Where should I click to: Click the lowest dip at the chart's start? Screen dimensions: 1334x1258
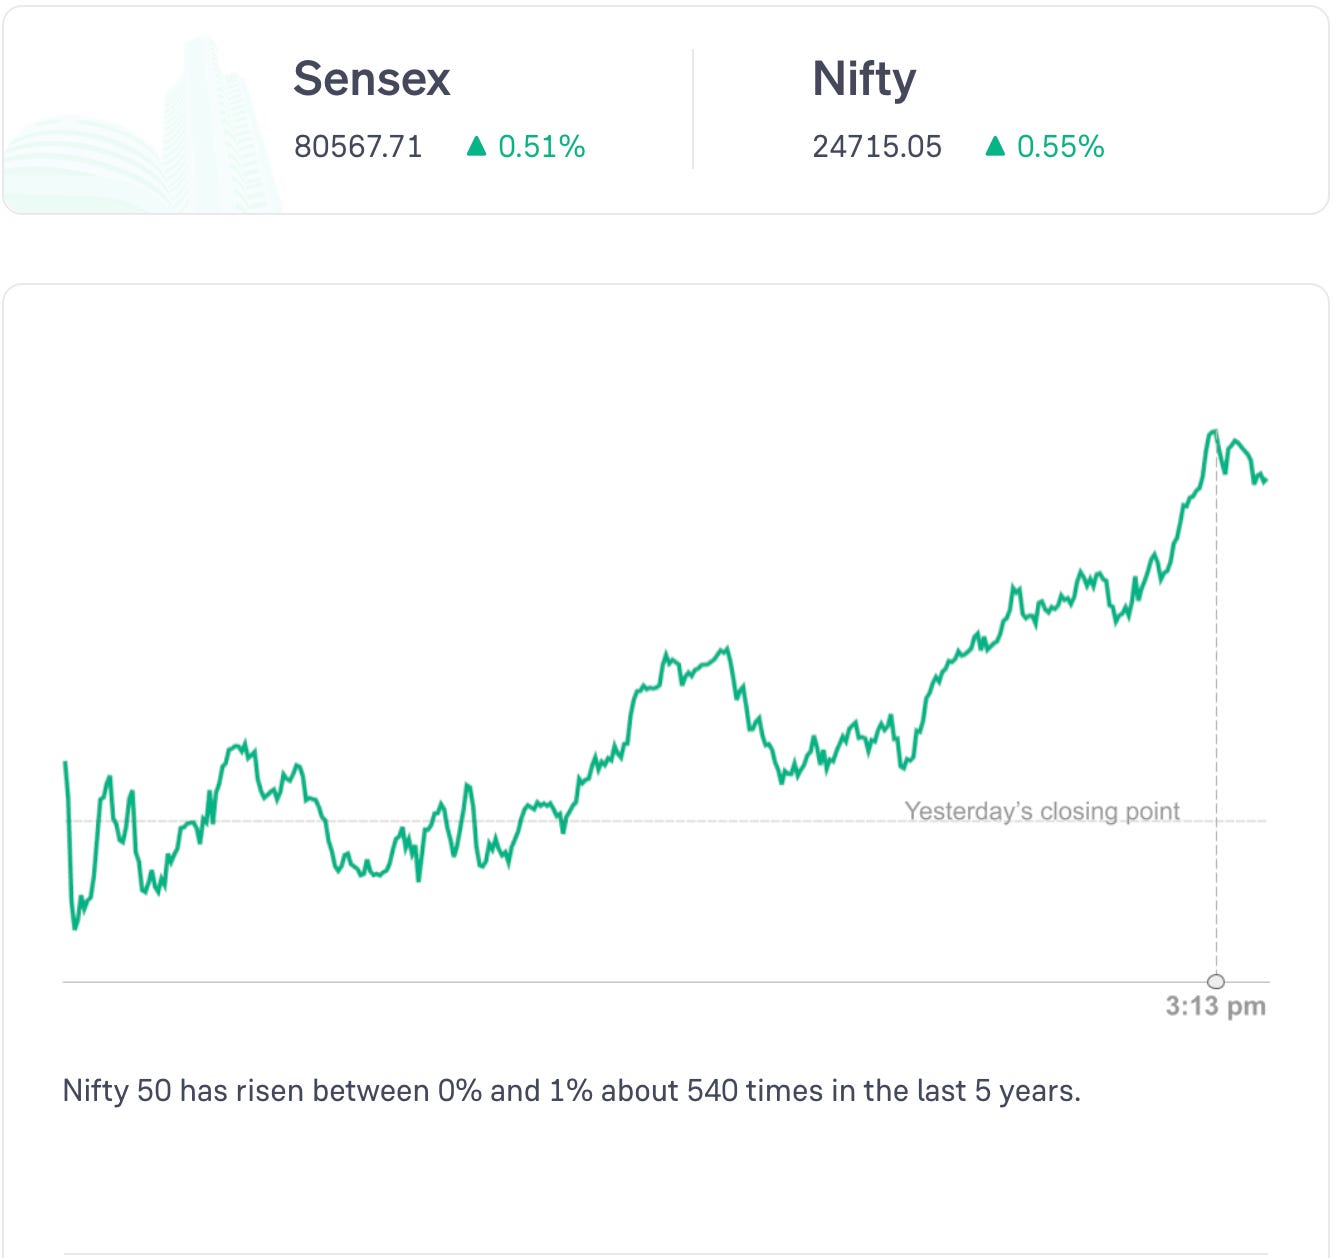pos(75,928)
